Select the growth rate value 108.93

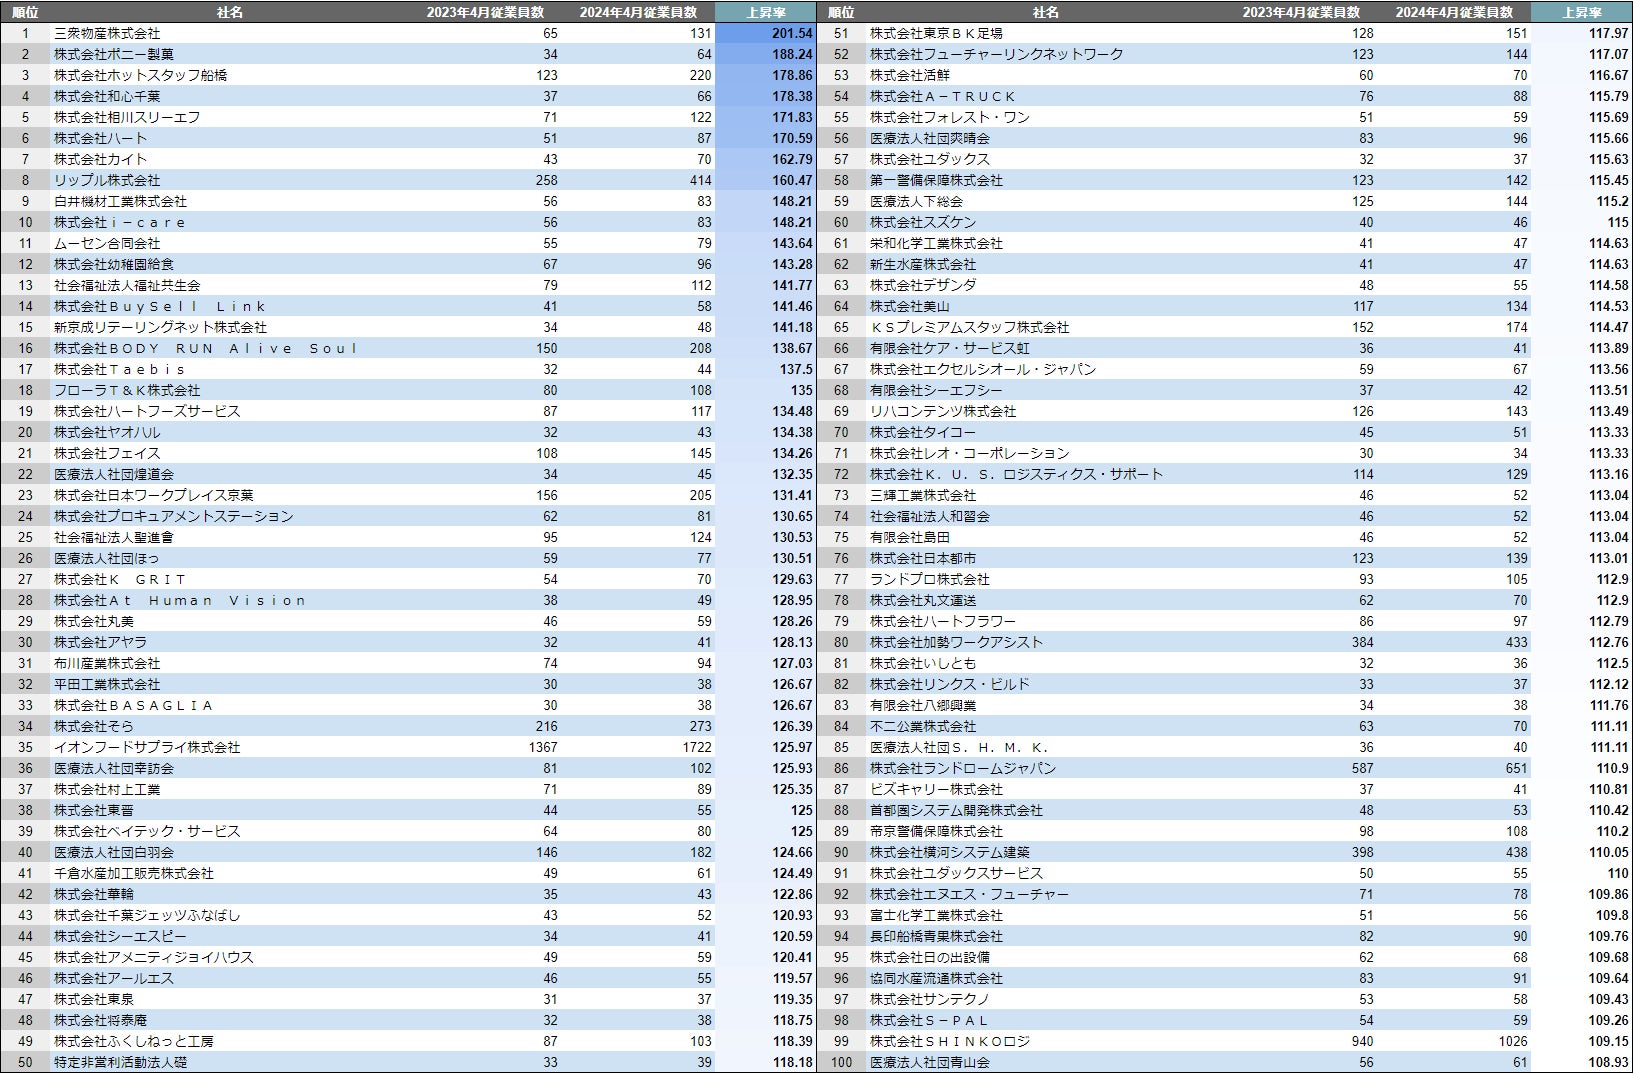[1582, 1062]
